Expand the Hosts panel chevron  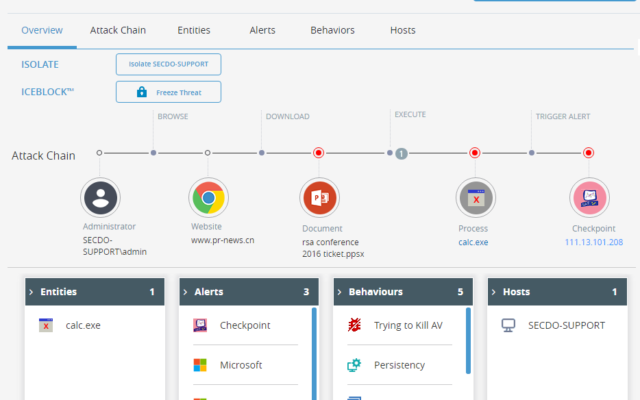[493, 292]
